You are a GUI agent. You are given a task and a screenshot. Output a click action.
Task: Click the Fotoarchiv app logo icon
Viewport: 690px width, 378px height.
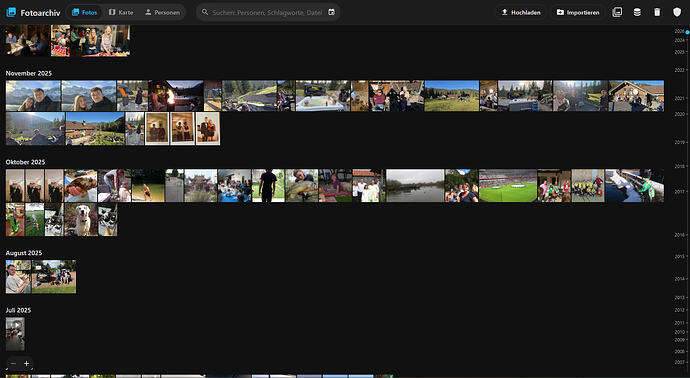(11, 12)
